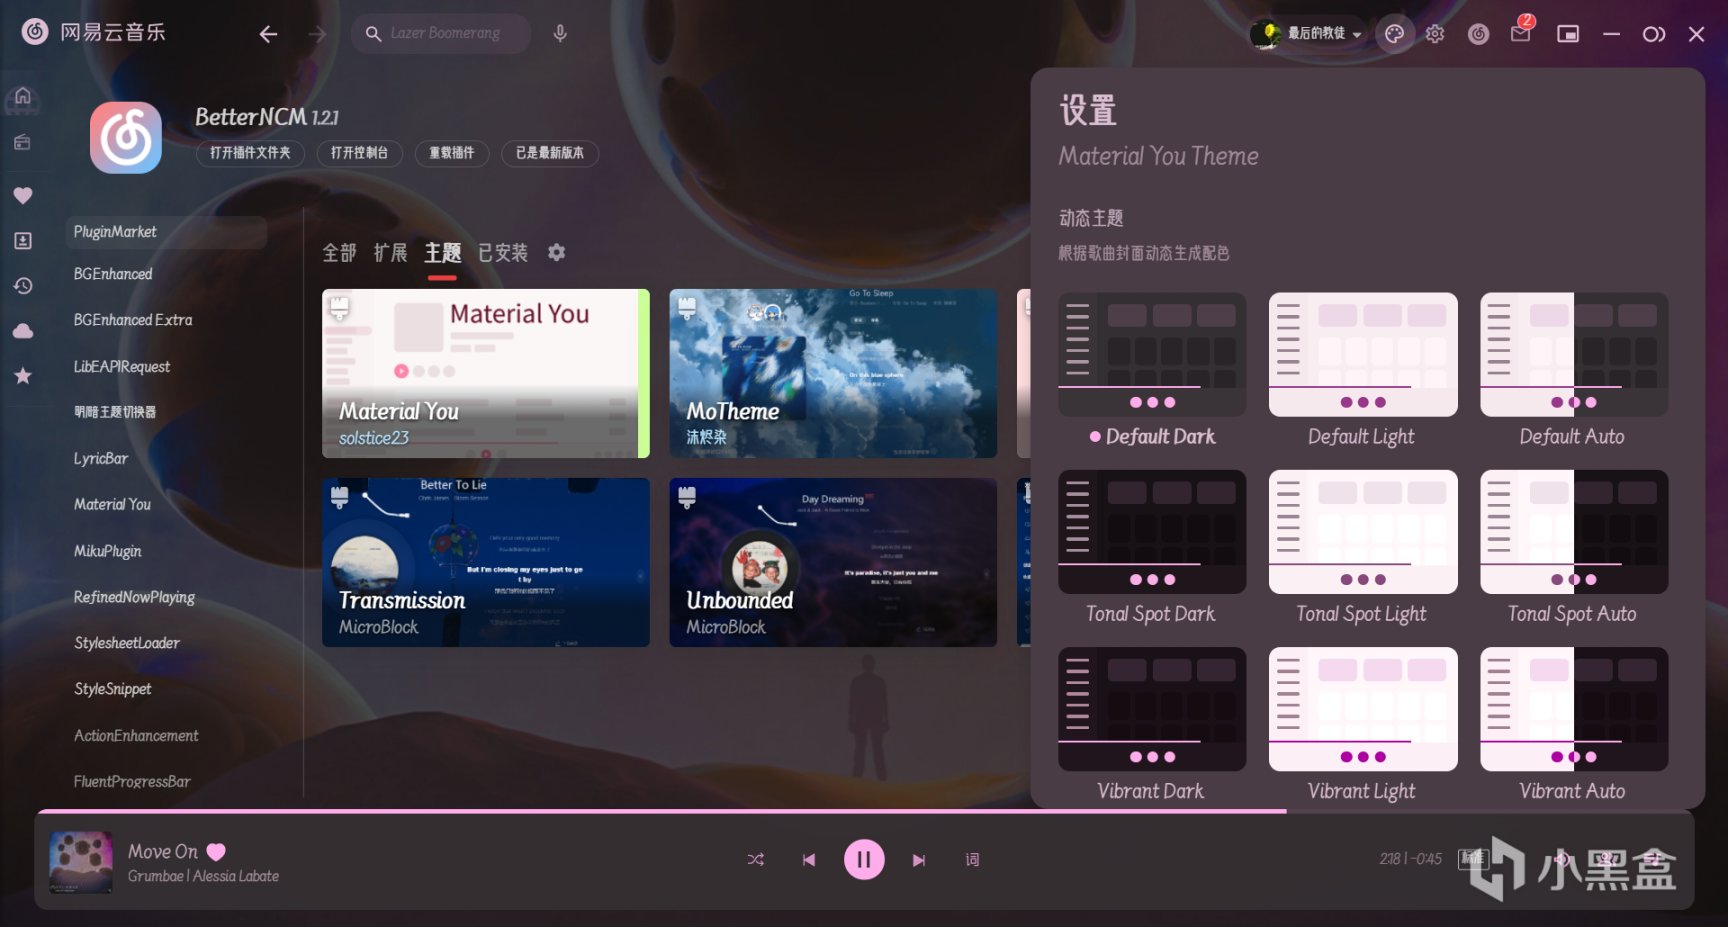Open the plugin market settings gear
The image size is (1728, 927).
click(x=557, y=252)
